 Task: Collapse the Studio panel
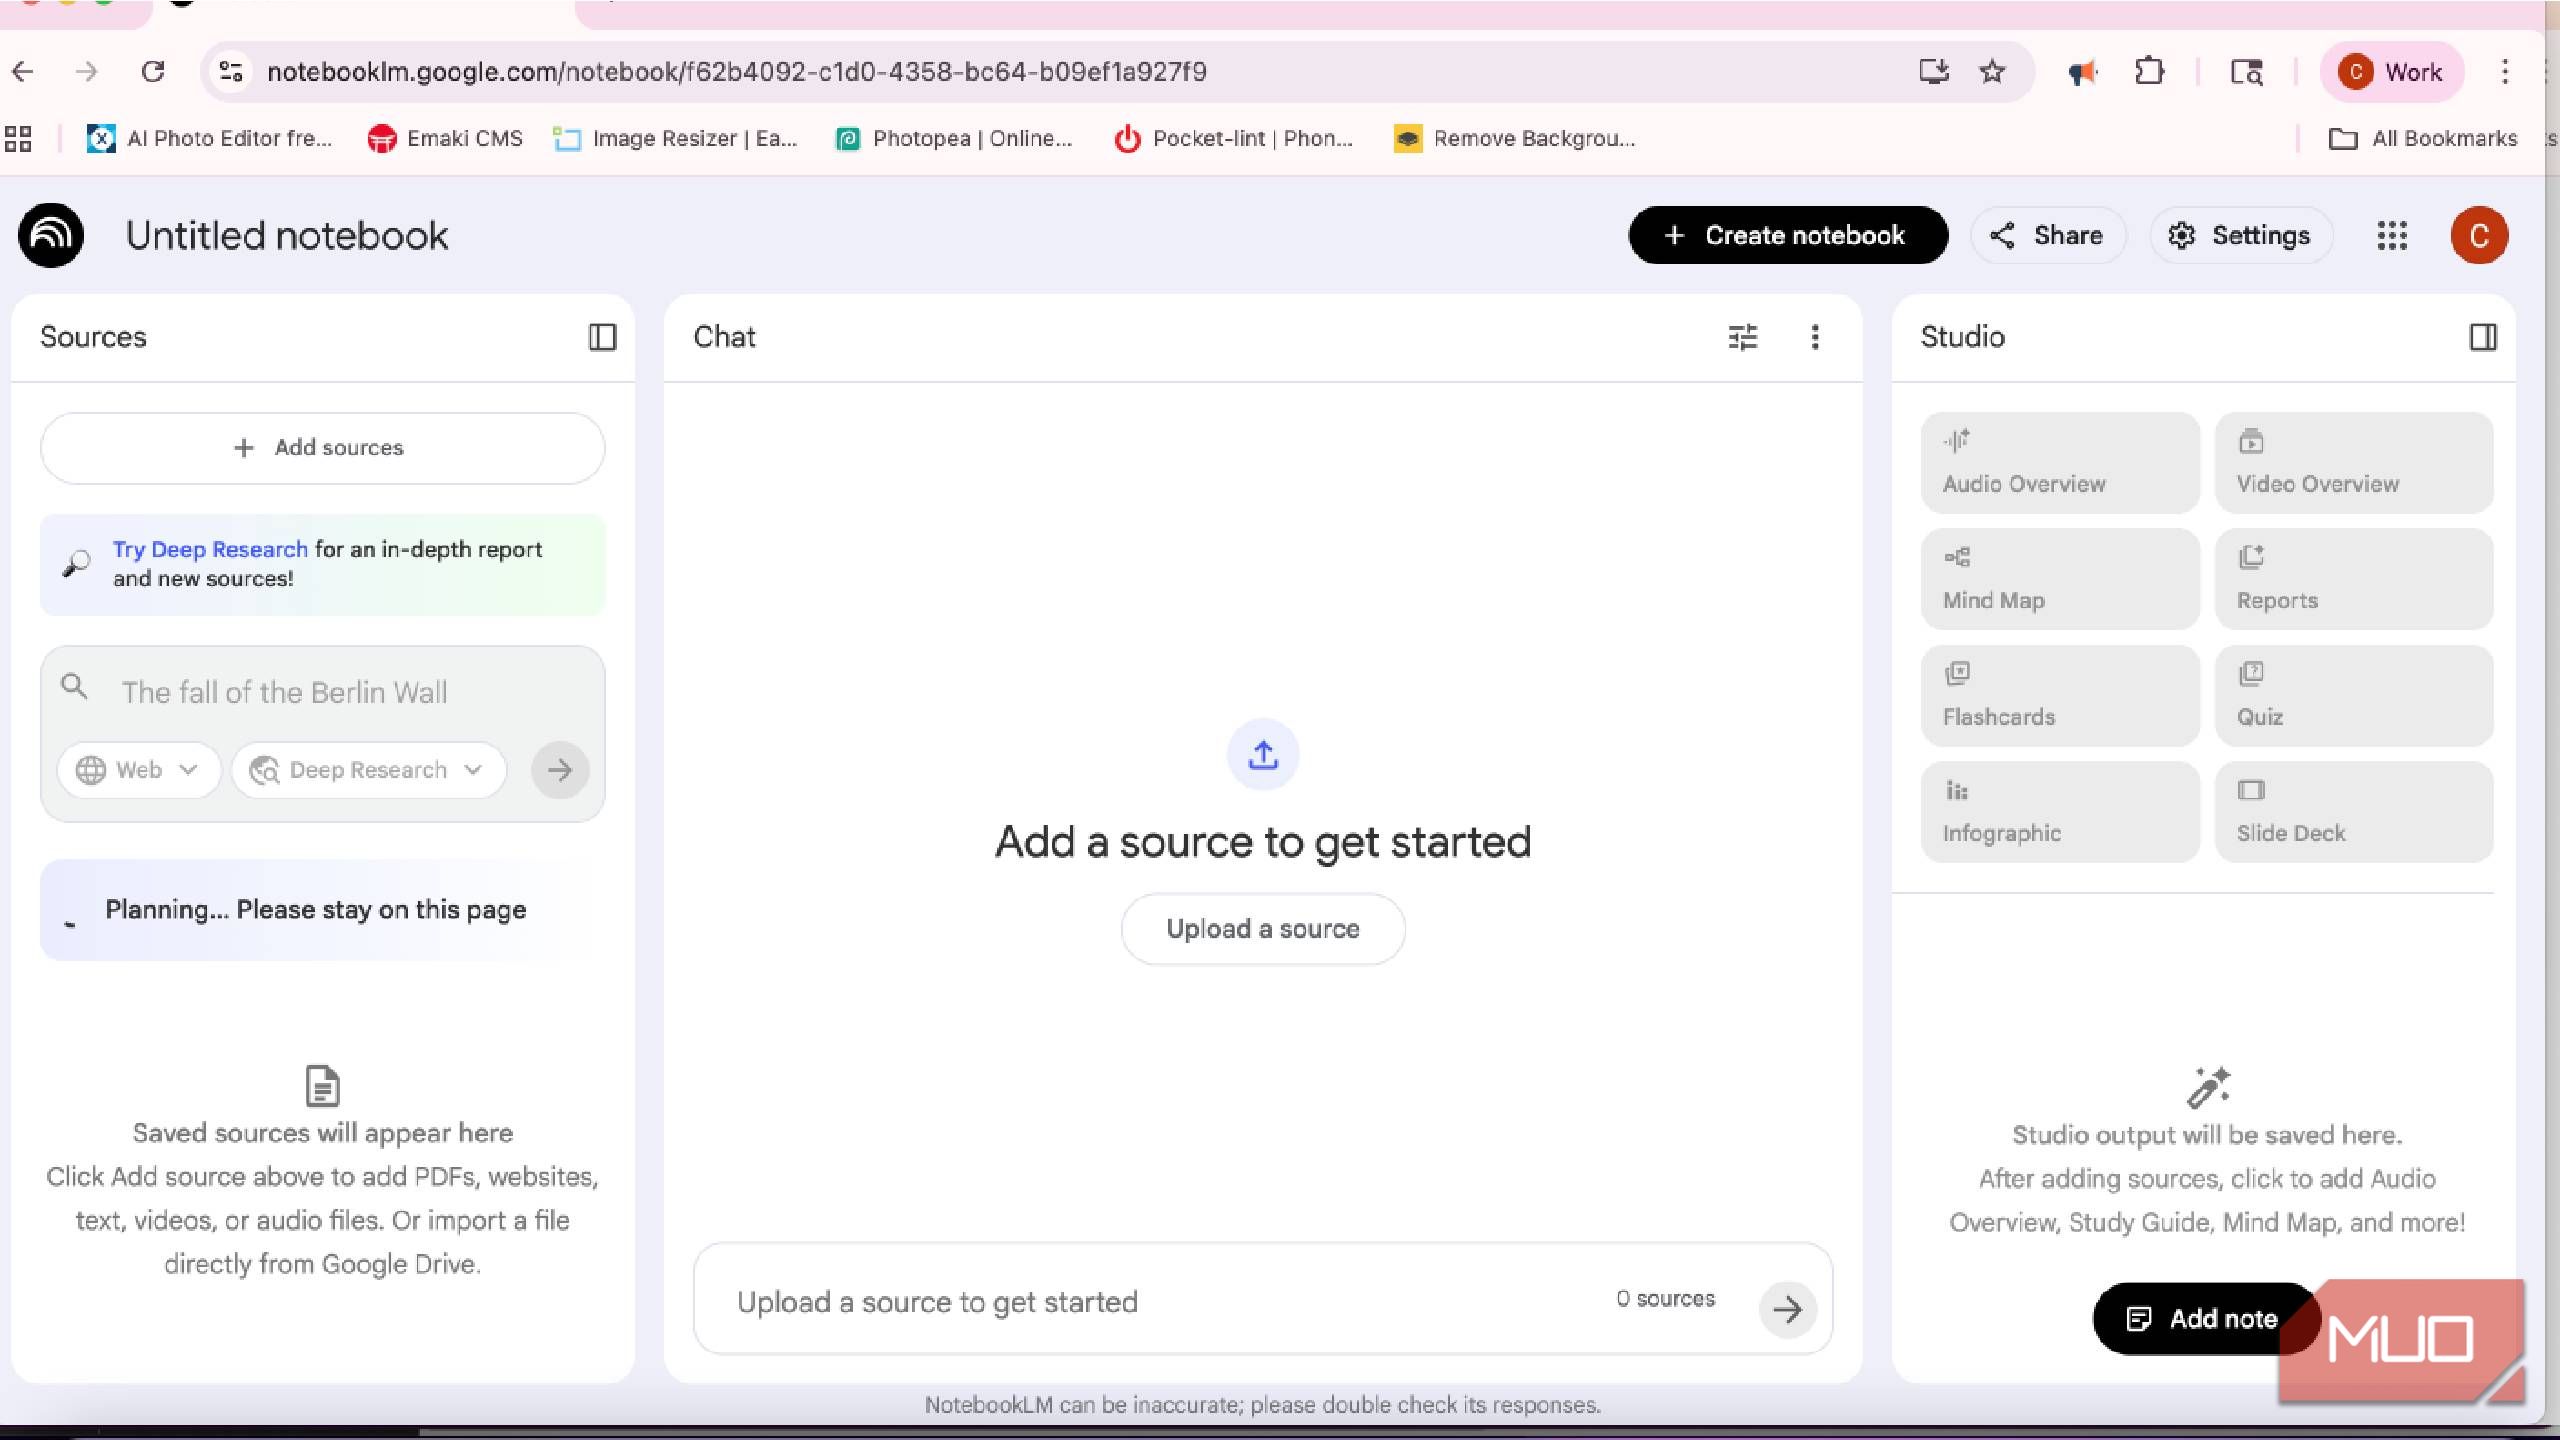[2483, 337]
